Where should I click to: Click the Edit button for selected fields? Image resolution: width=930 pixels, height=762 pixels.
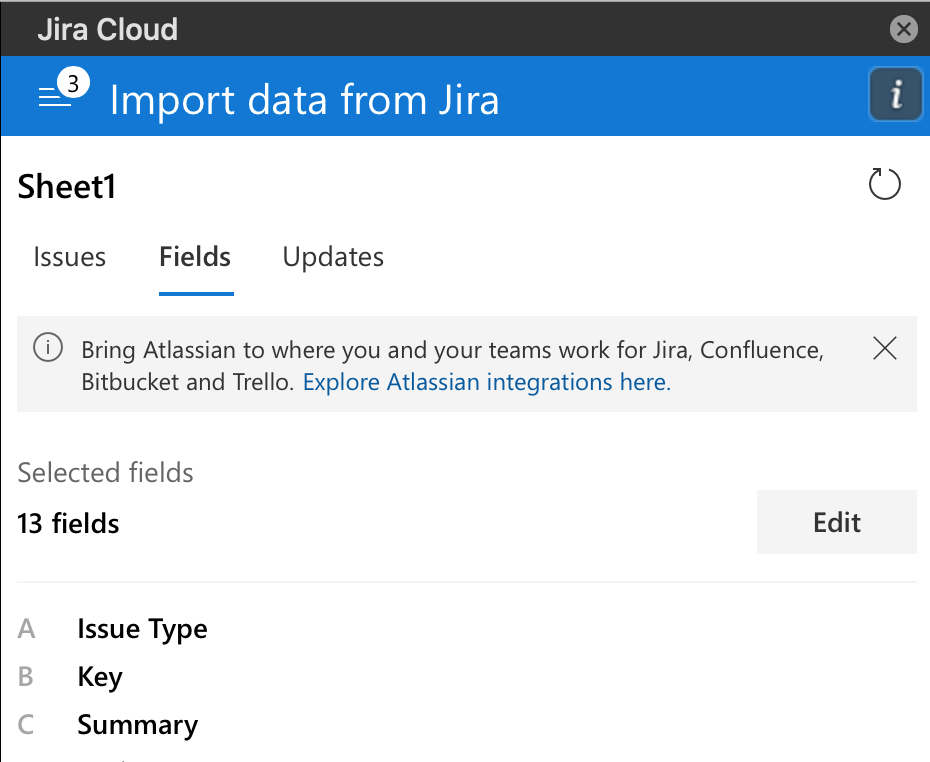point(836,522)
